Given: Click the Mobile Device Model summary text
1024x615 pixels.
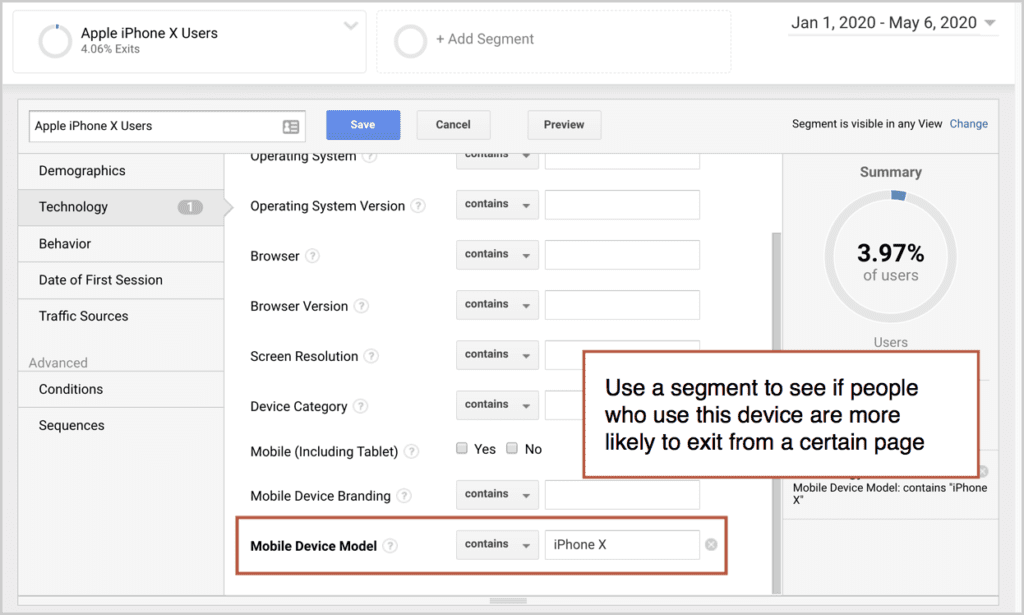Looking at the screenshot, I should point(889,494).
